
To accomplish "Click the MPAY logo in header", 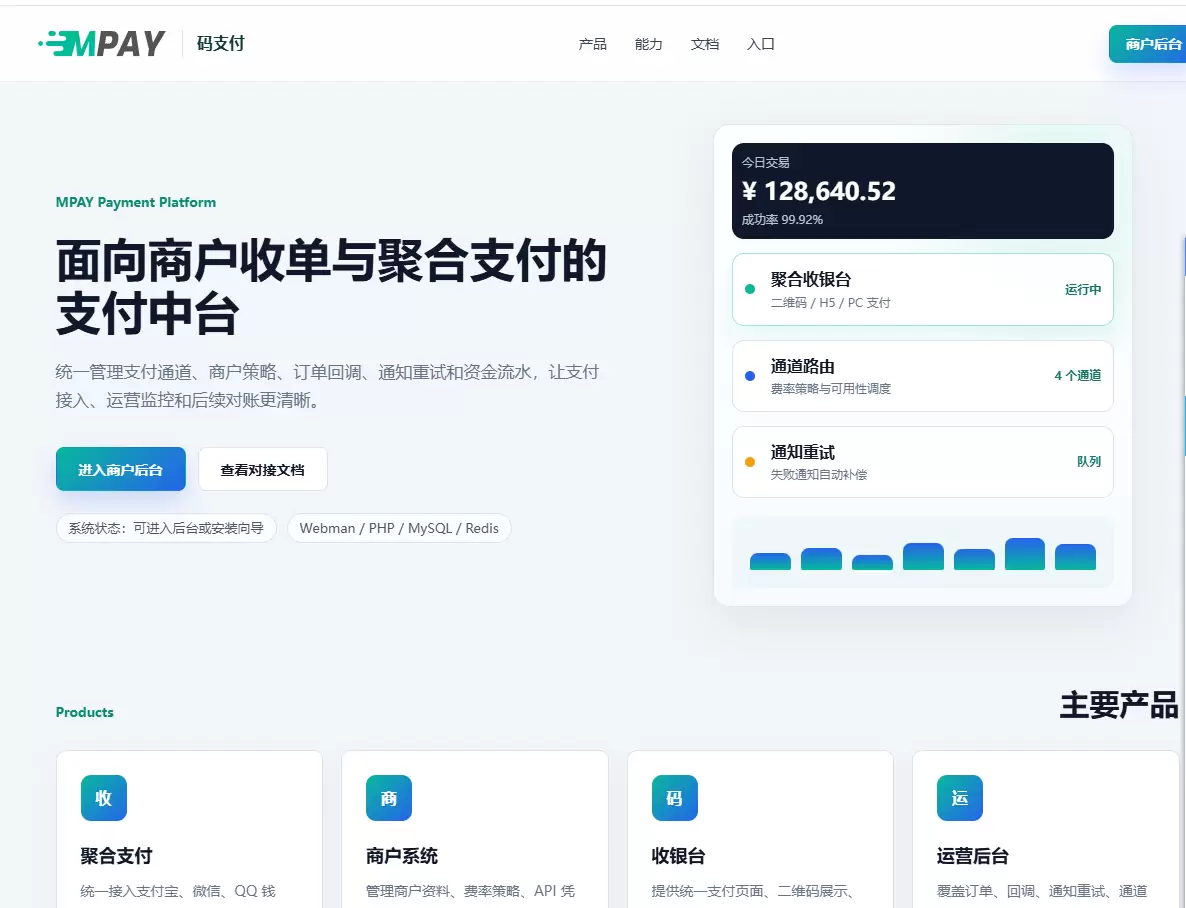I will coord(102,44).
